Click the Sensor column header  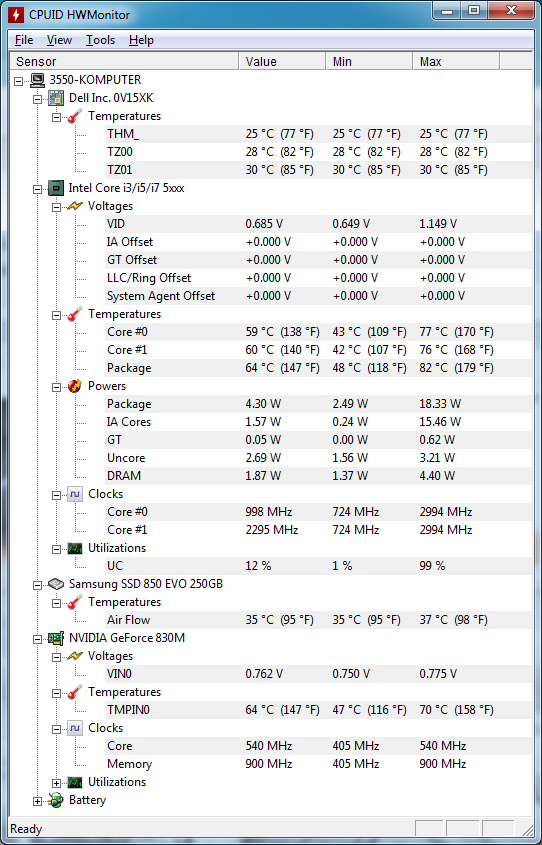pyautogui.click(x=124, y=61)
